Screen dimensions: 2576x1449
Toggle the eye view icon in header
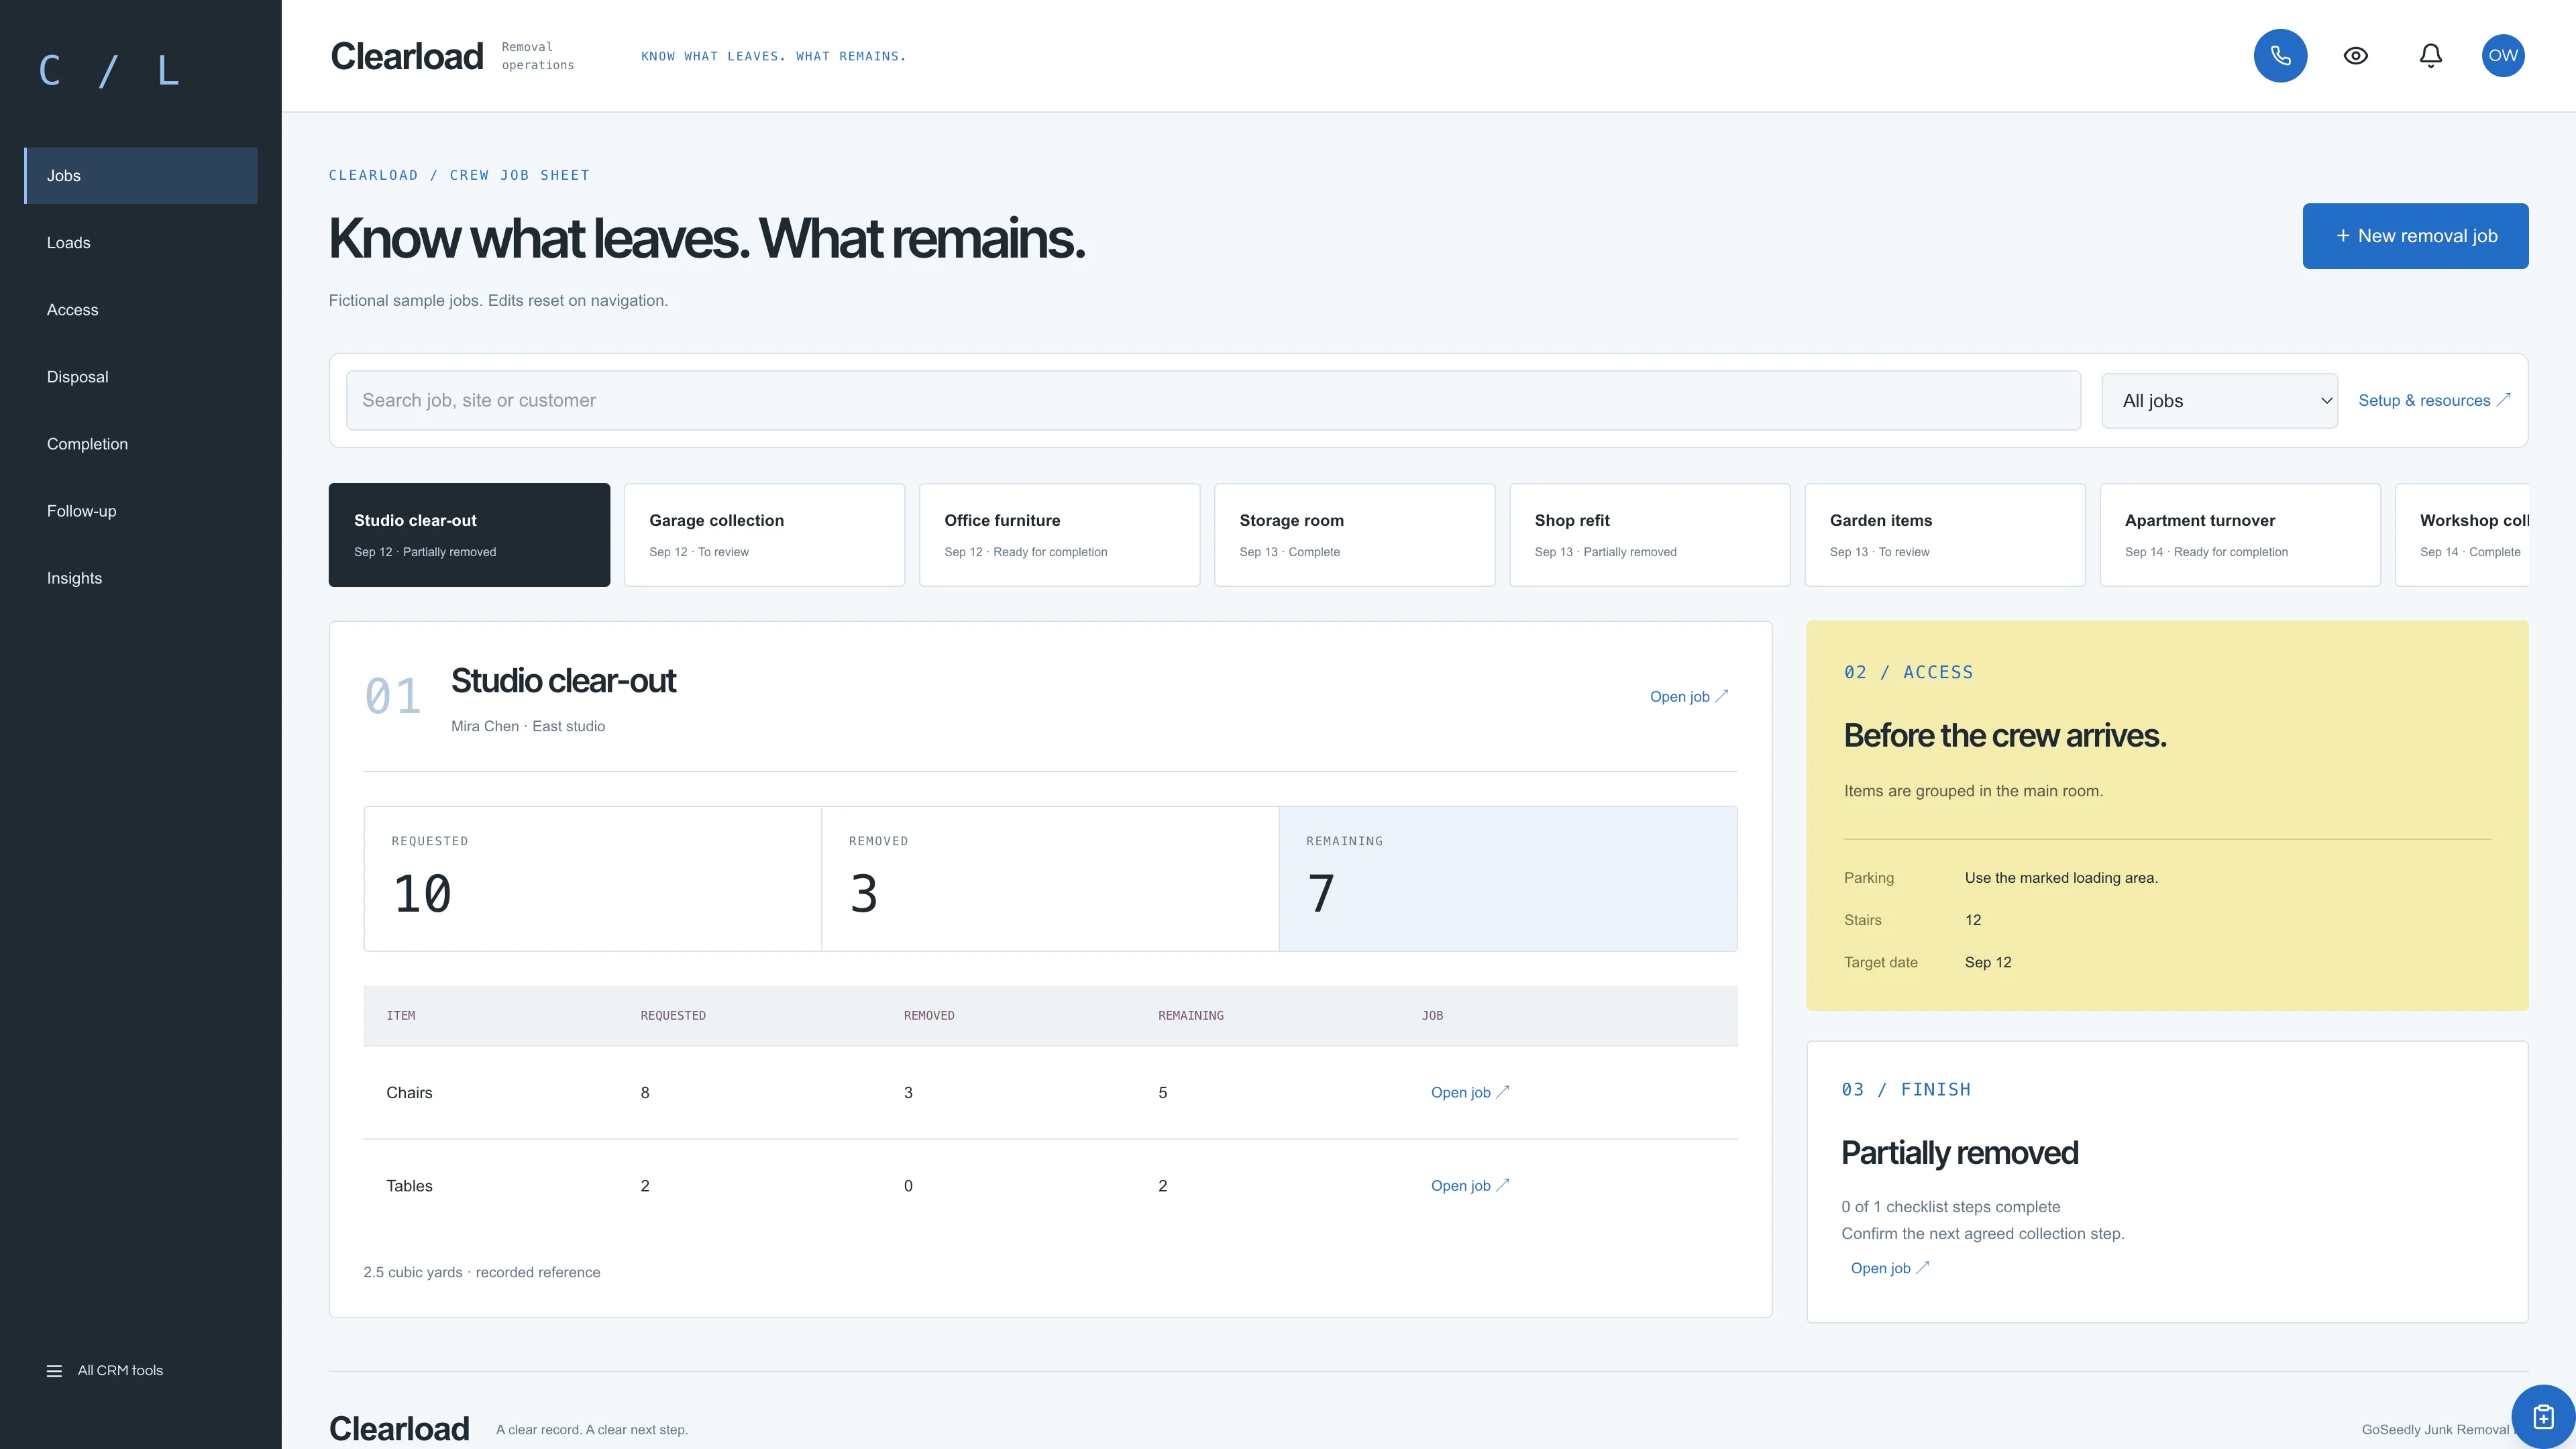(2355, 56)
